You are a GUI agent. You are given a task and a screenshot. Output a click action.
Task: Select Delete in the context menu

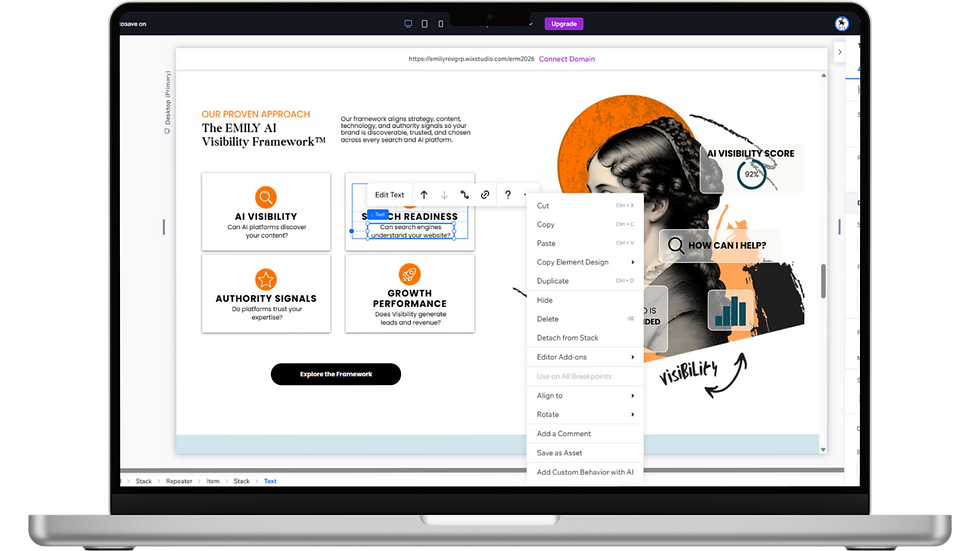click(x=585, y=319)
